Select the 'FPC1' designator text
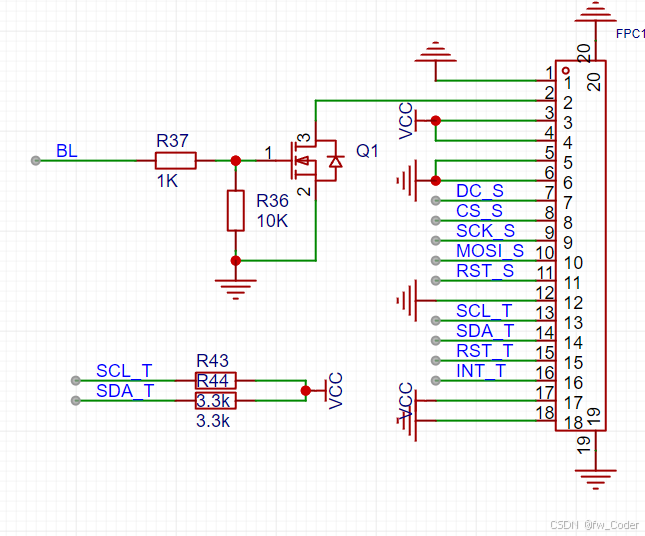 click(x=629, y=34)
